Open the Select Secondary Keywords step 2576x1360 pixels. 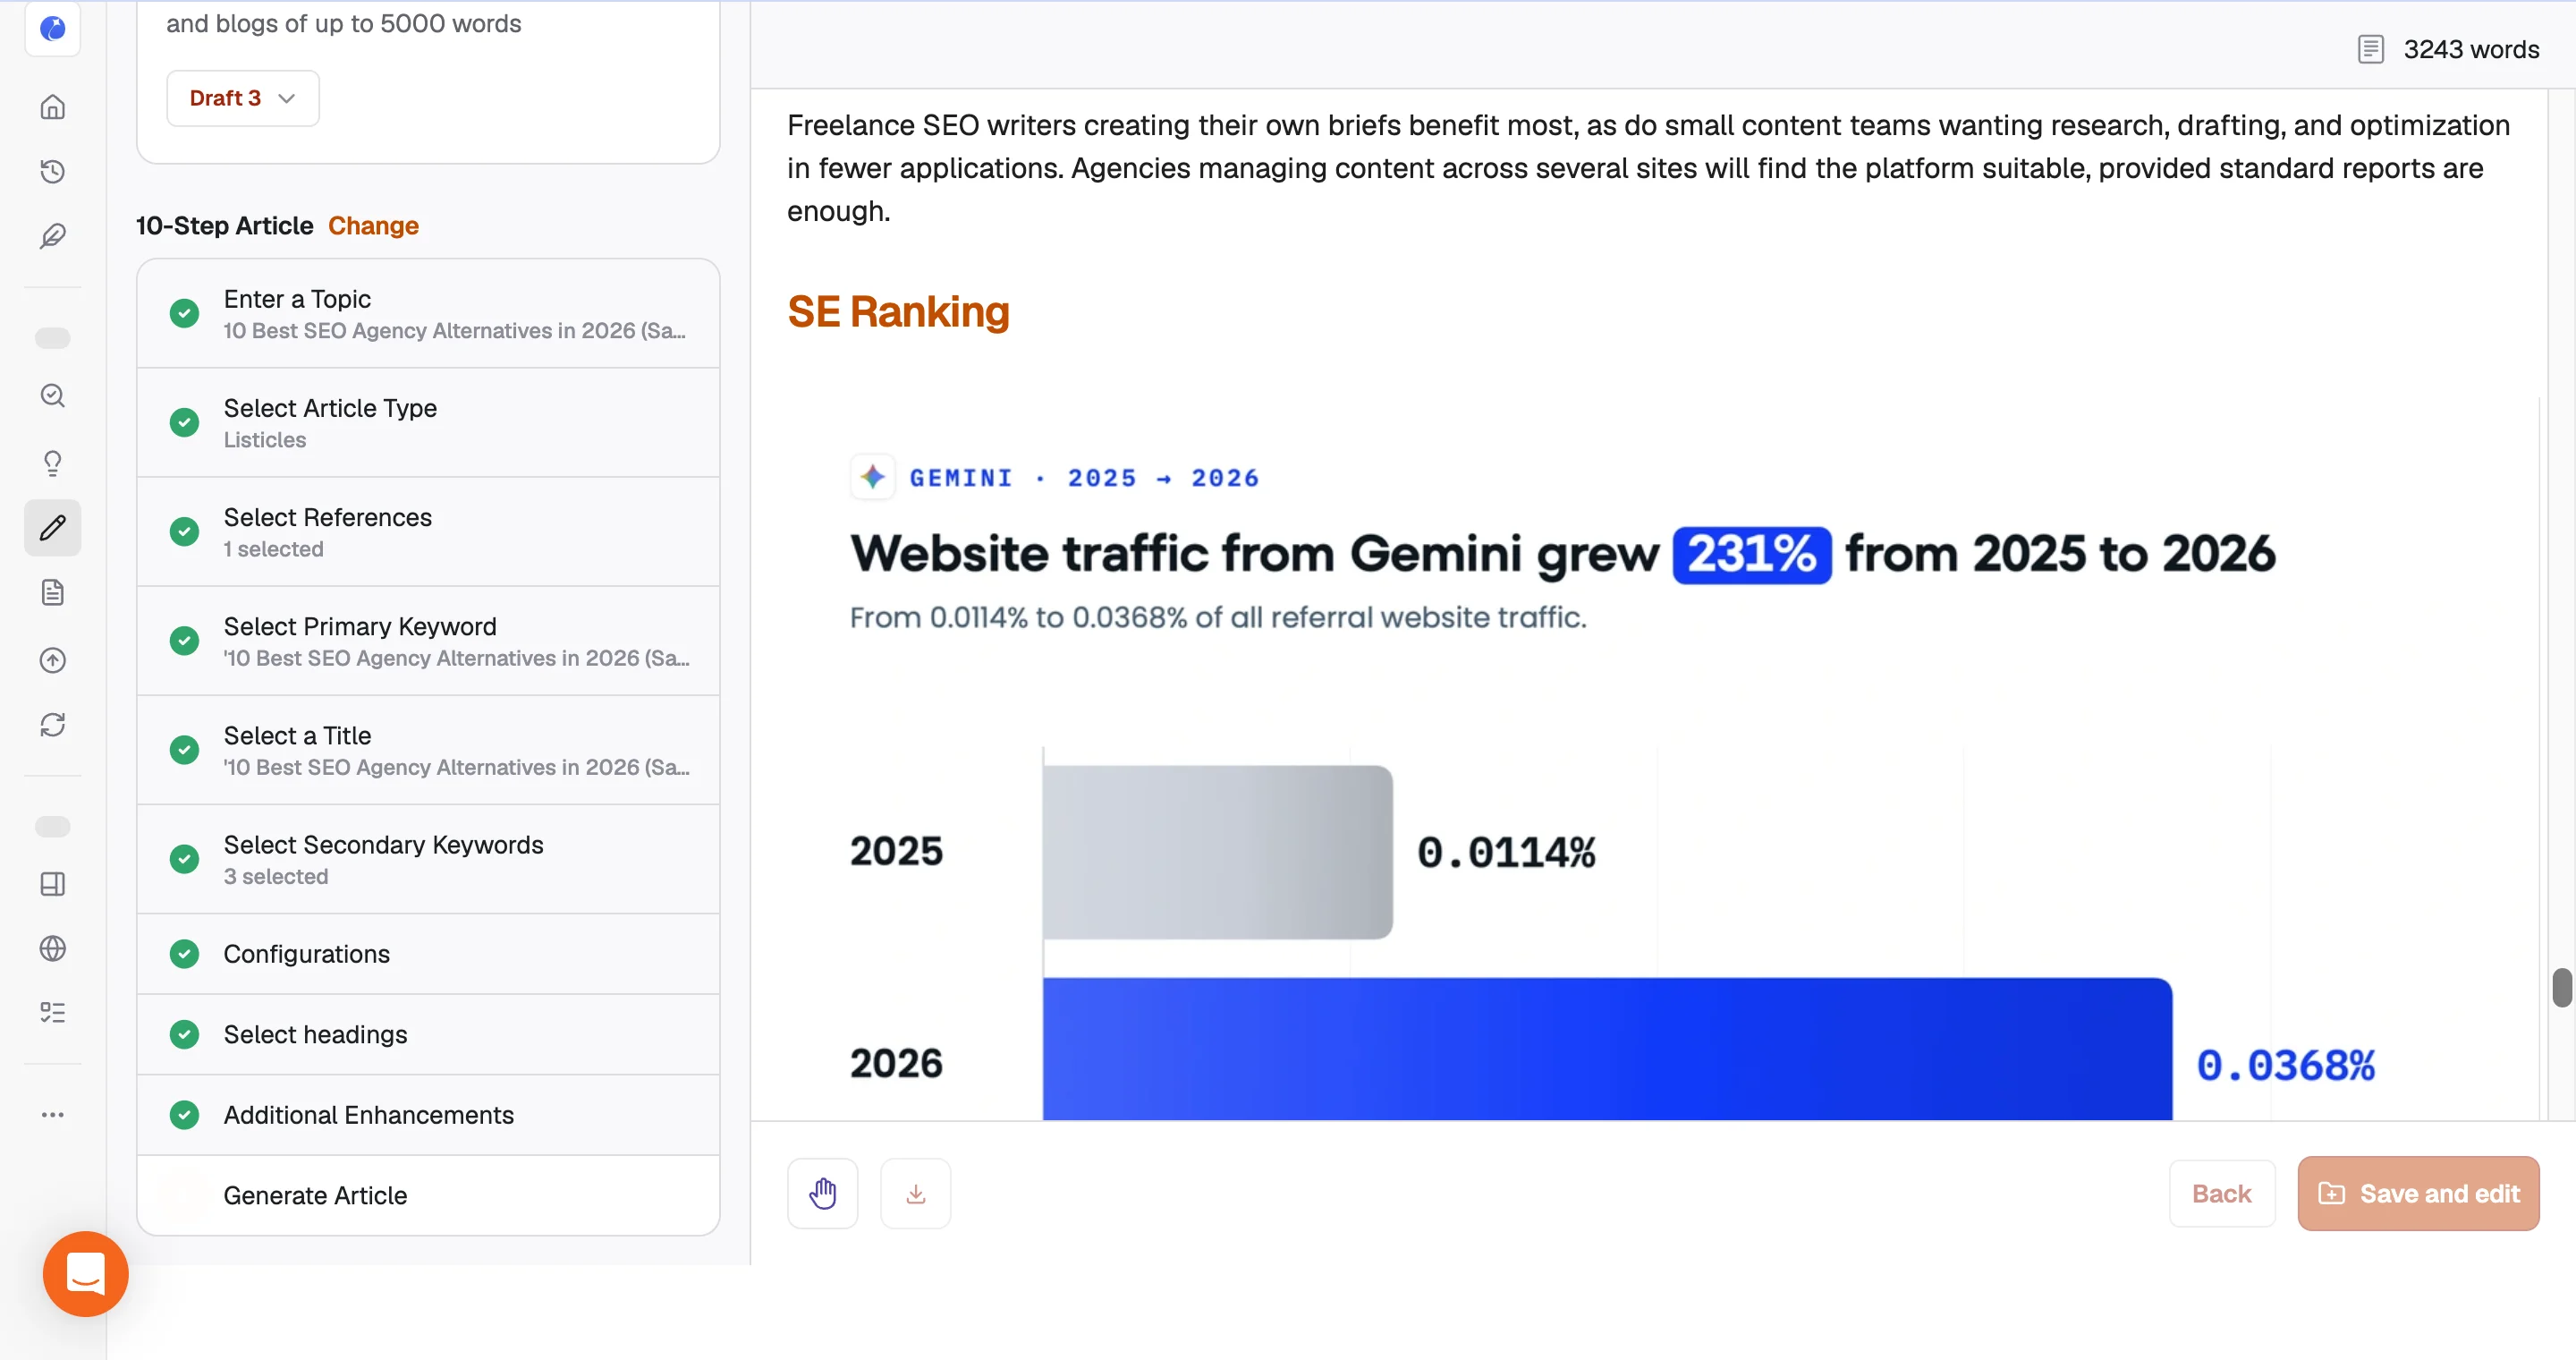428,859
